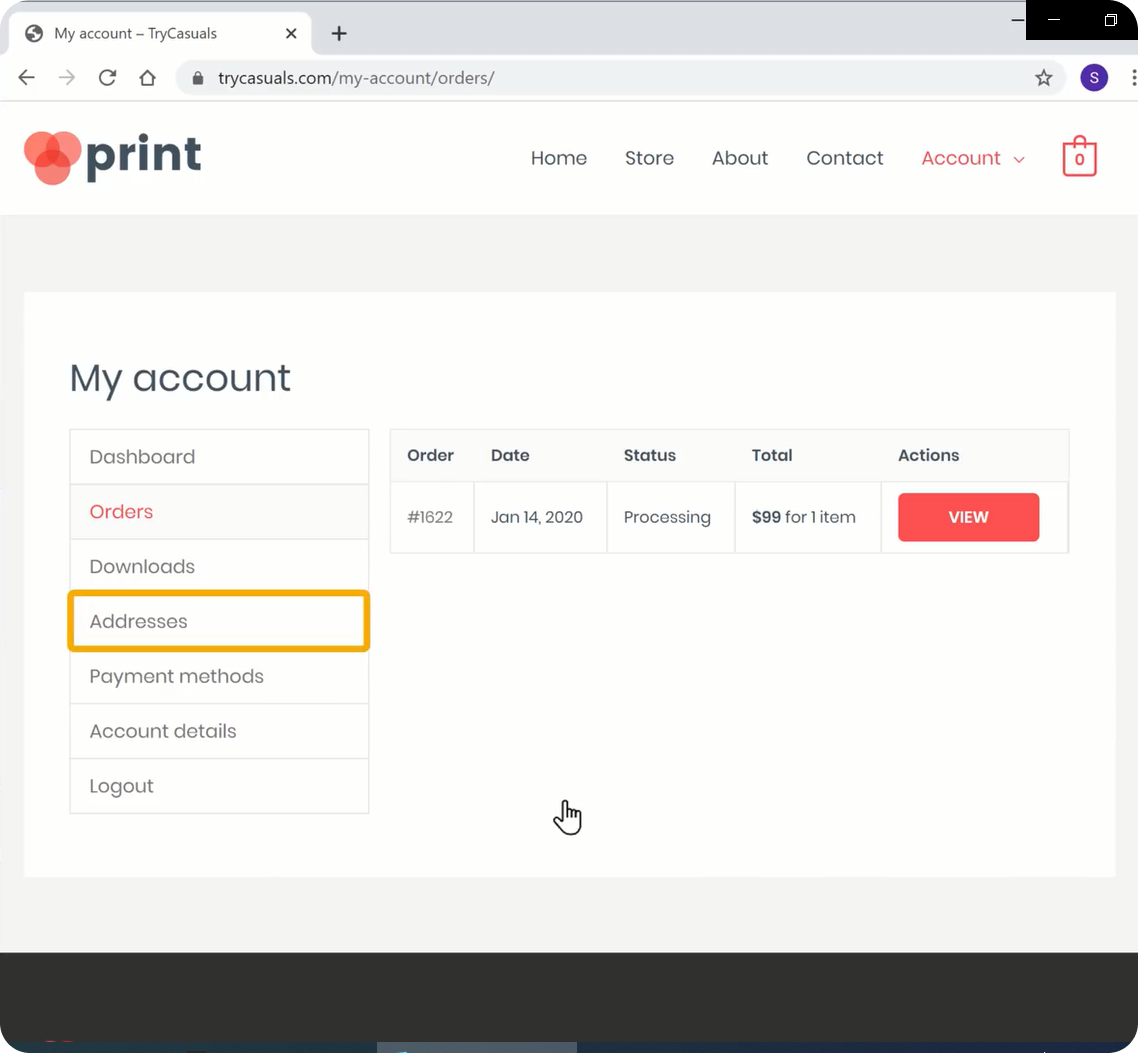Click Account in top navigation
Viewport: 1138px width, 1053px height.
(x=961, y=158)
